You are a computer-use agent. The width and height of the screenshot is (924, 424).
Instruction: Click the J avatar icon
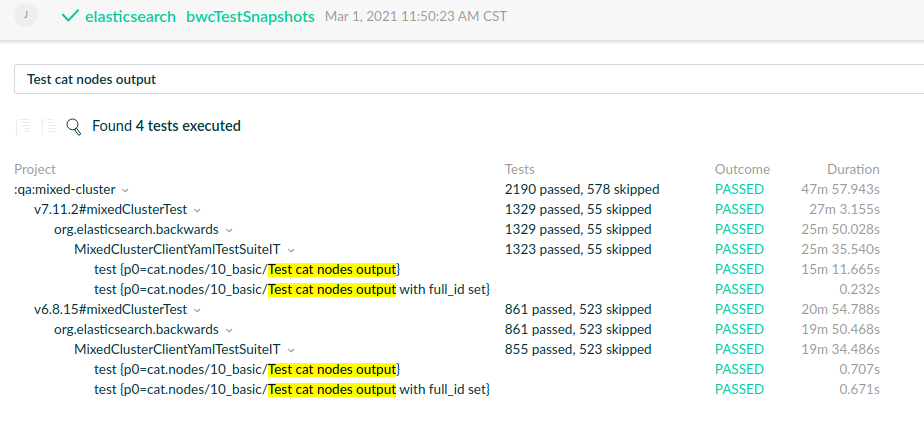pos(25,15)
